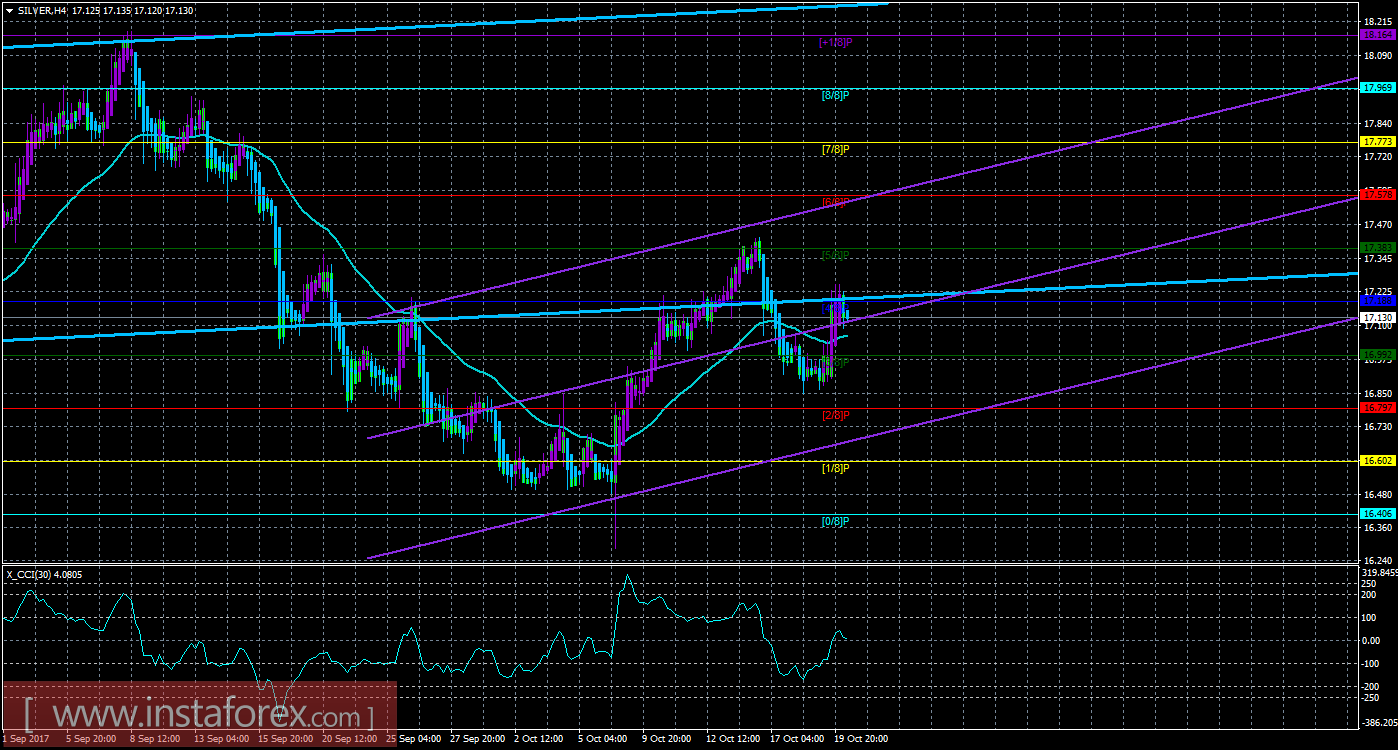
Task: Click the [8/8]P Murray level label
Action: click(x=835, y=95)
